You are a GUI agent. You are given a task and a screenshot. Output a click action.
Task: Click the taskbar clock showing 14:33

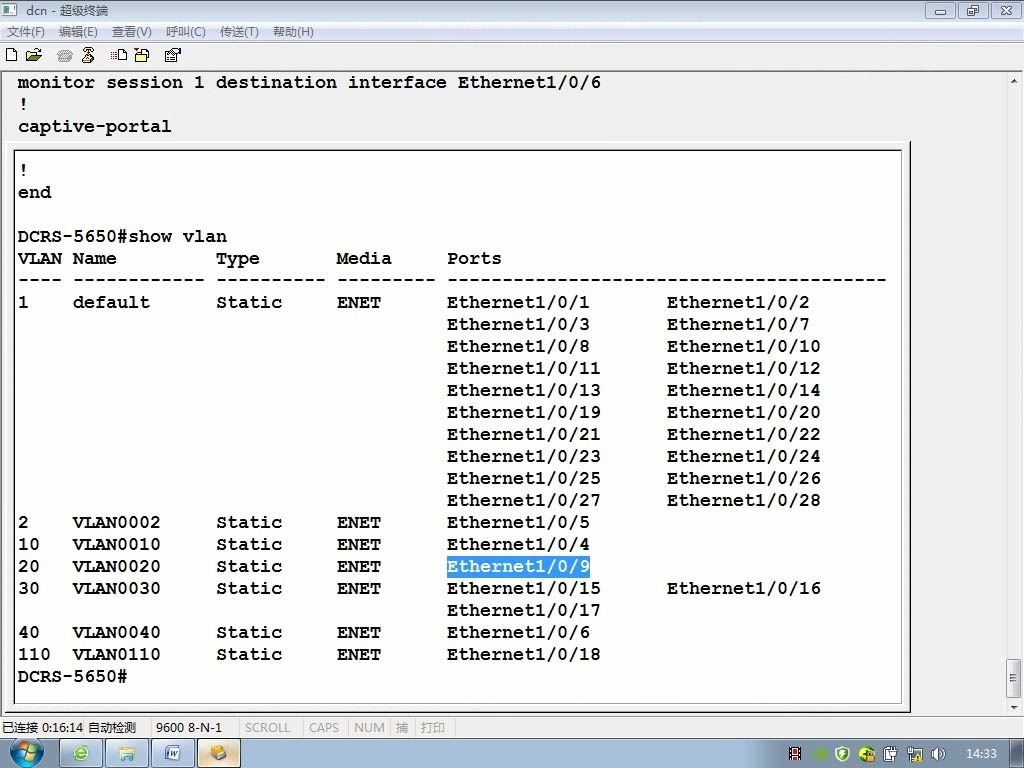coord(981,754)
